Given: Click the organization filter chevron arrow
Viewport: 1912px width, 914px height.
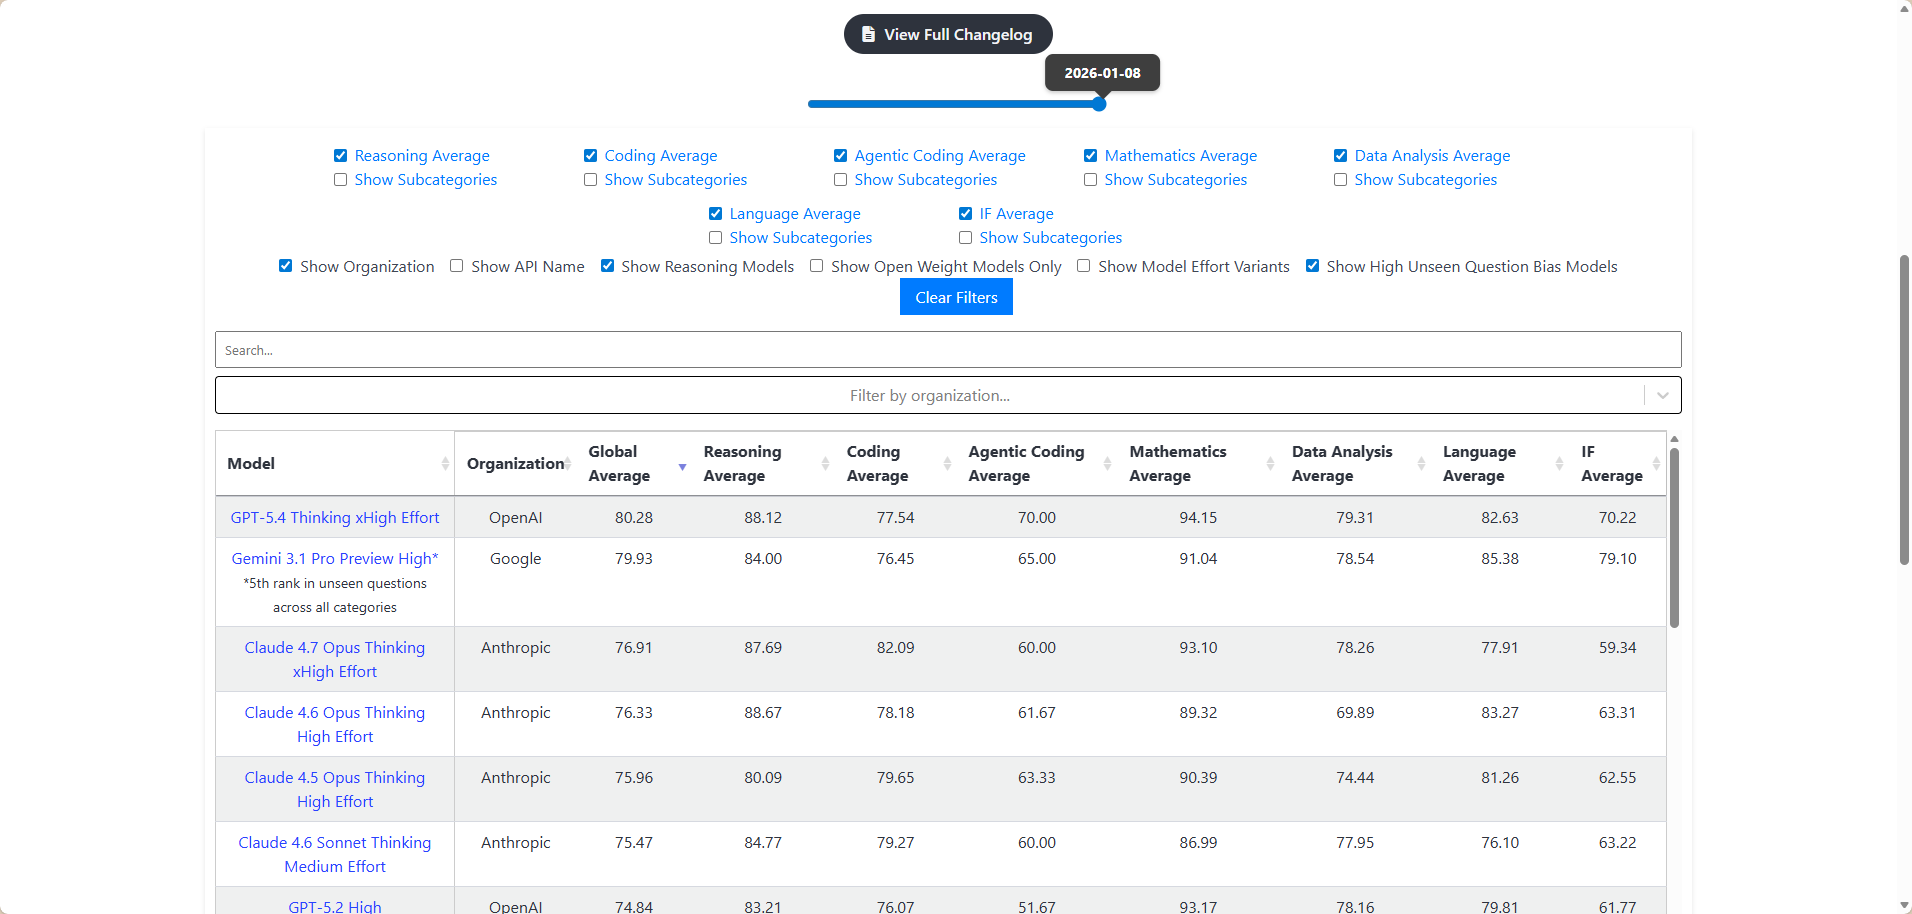Looking at the screenshot, I should pyautogui.click(x=1663, y=395).
